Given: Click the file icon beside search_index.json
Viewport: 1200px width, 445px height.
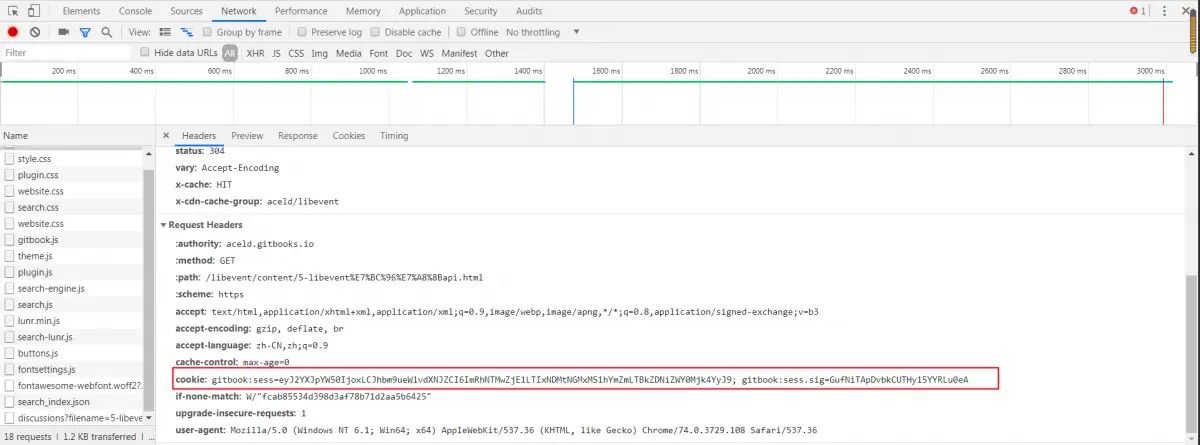Looking at the screenshot, I should [x=10, y=401].
